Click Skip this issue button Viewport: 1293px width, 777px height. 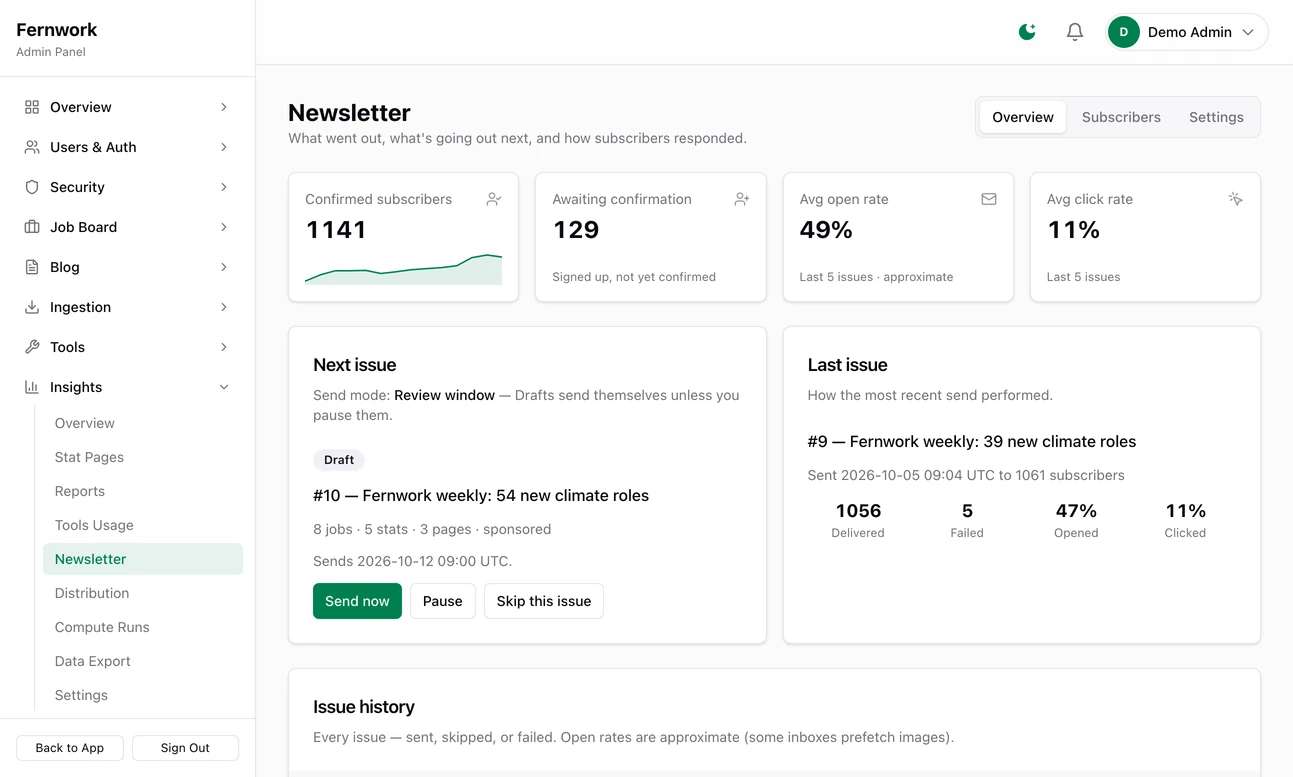coord(544,601)
